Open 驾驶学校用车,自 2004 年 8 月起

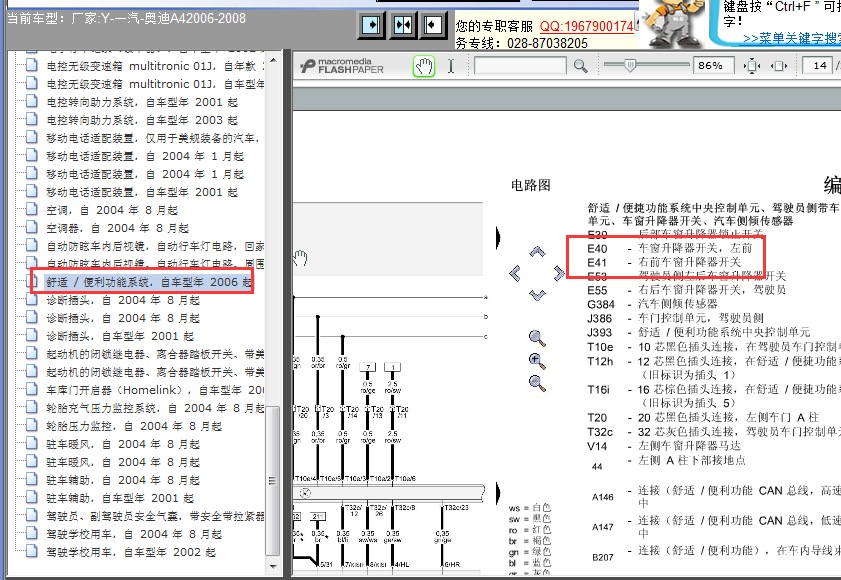[x=134, y=534]
